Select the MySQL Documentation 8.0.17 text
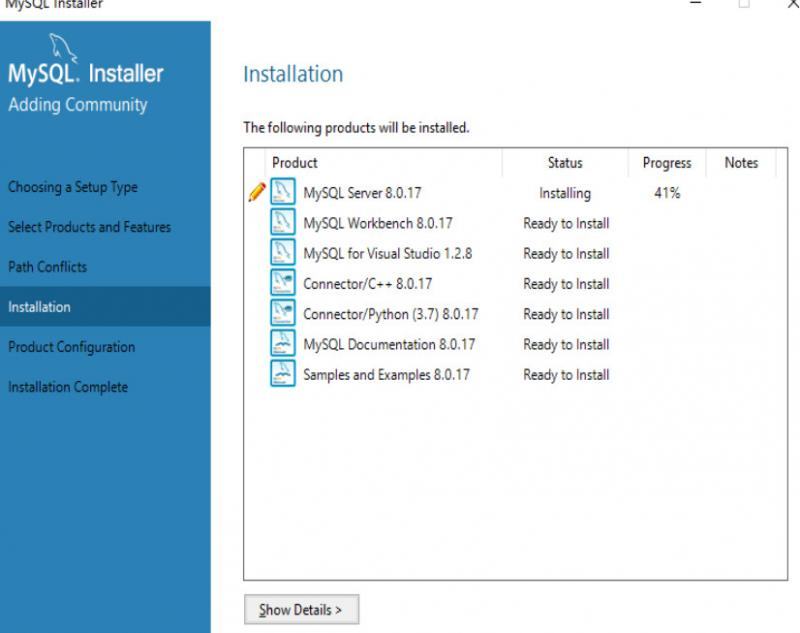Image resolution: width=800 pixels, height=633 pixels. [389, 344]
